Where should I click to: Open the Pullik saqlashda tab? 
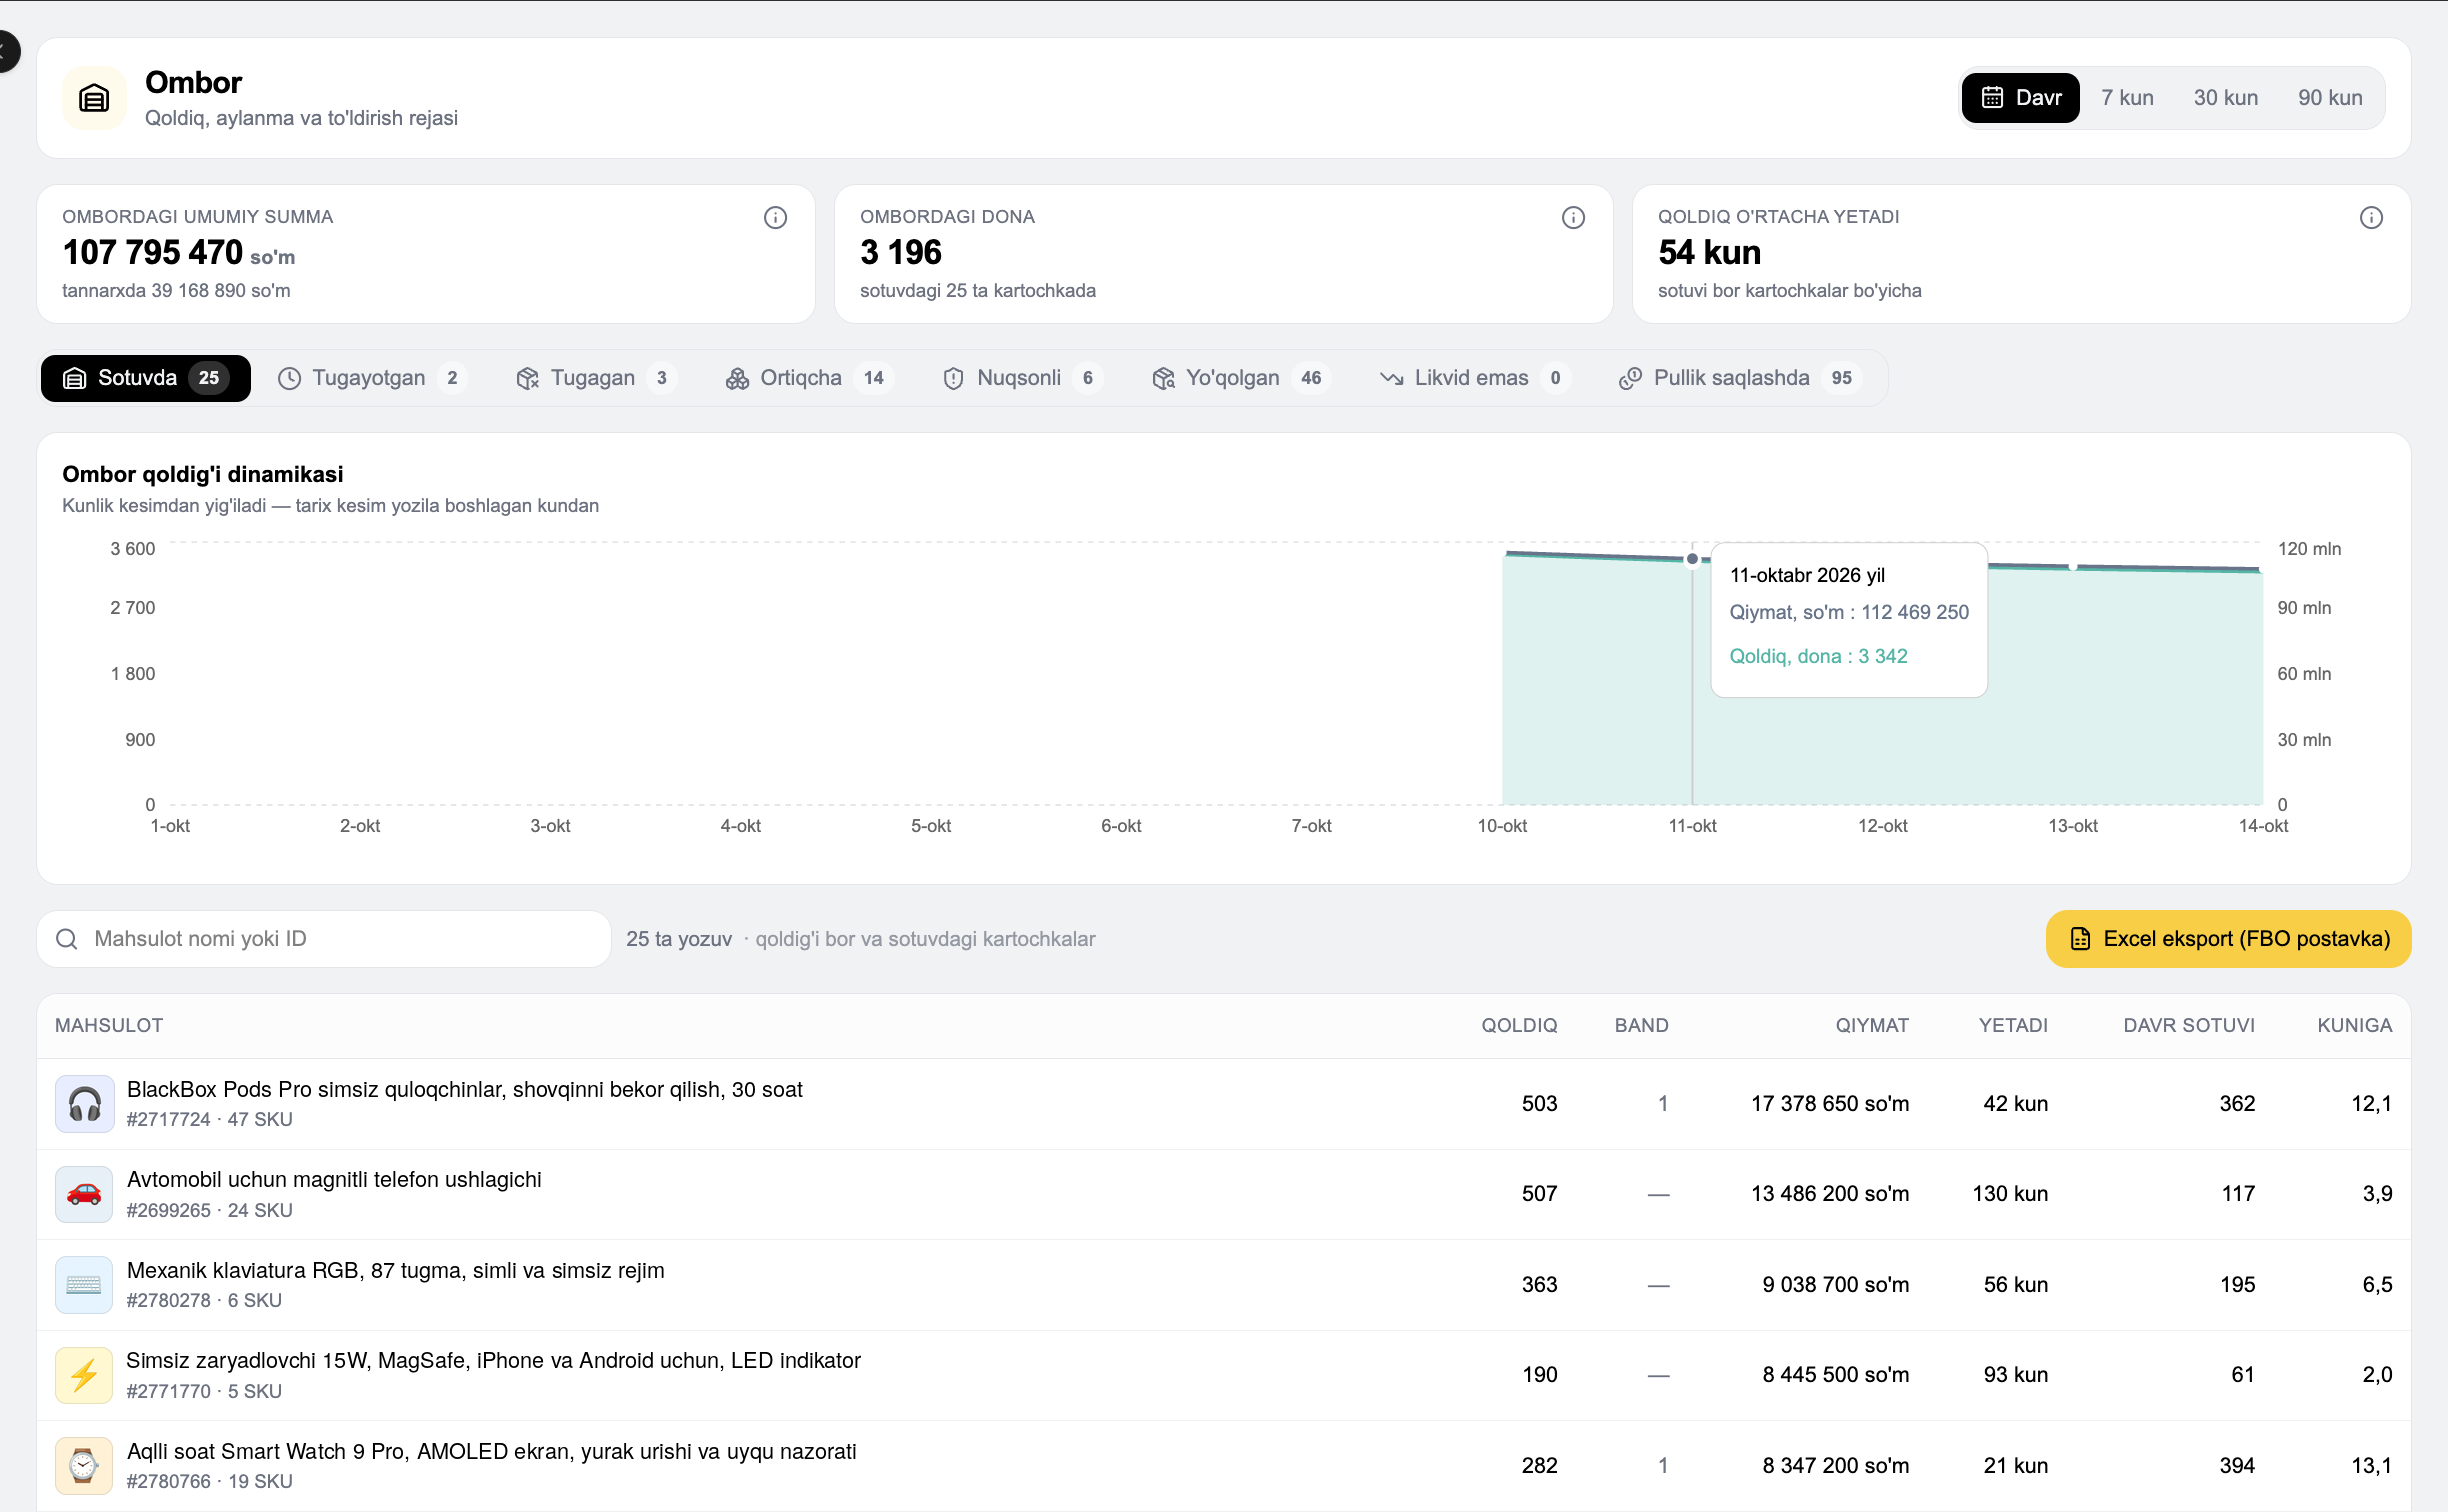point(1741,378)
